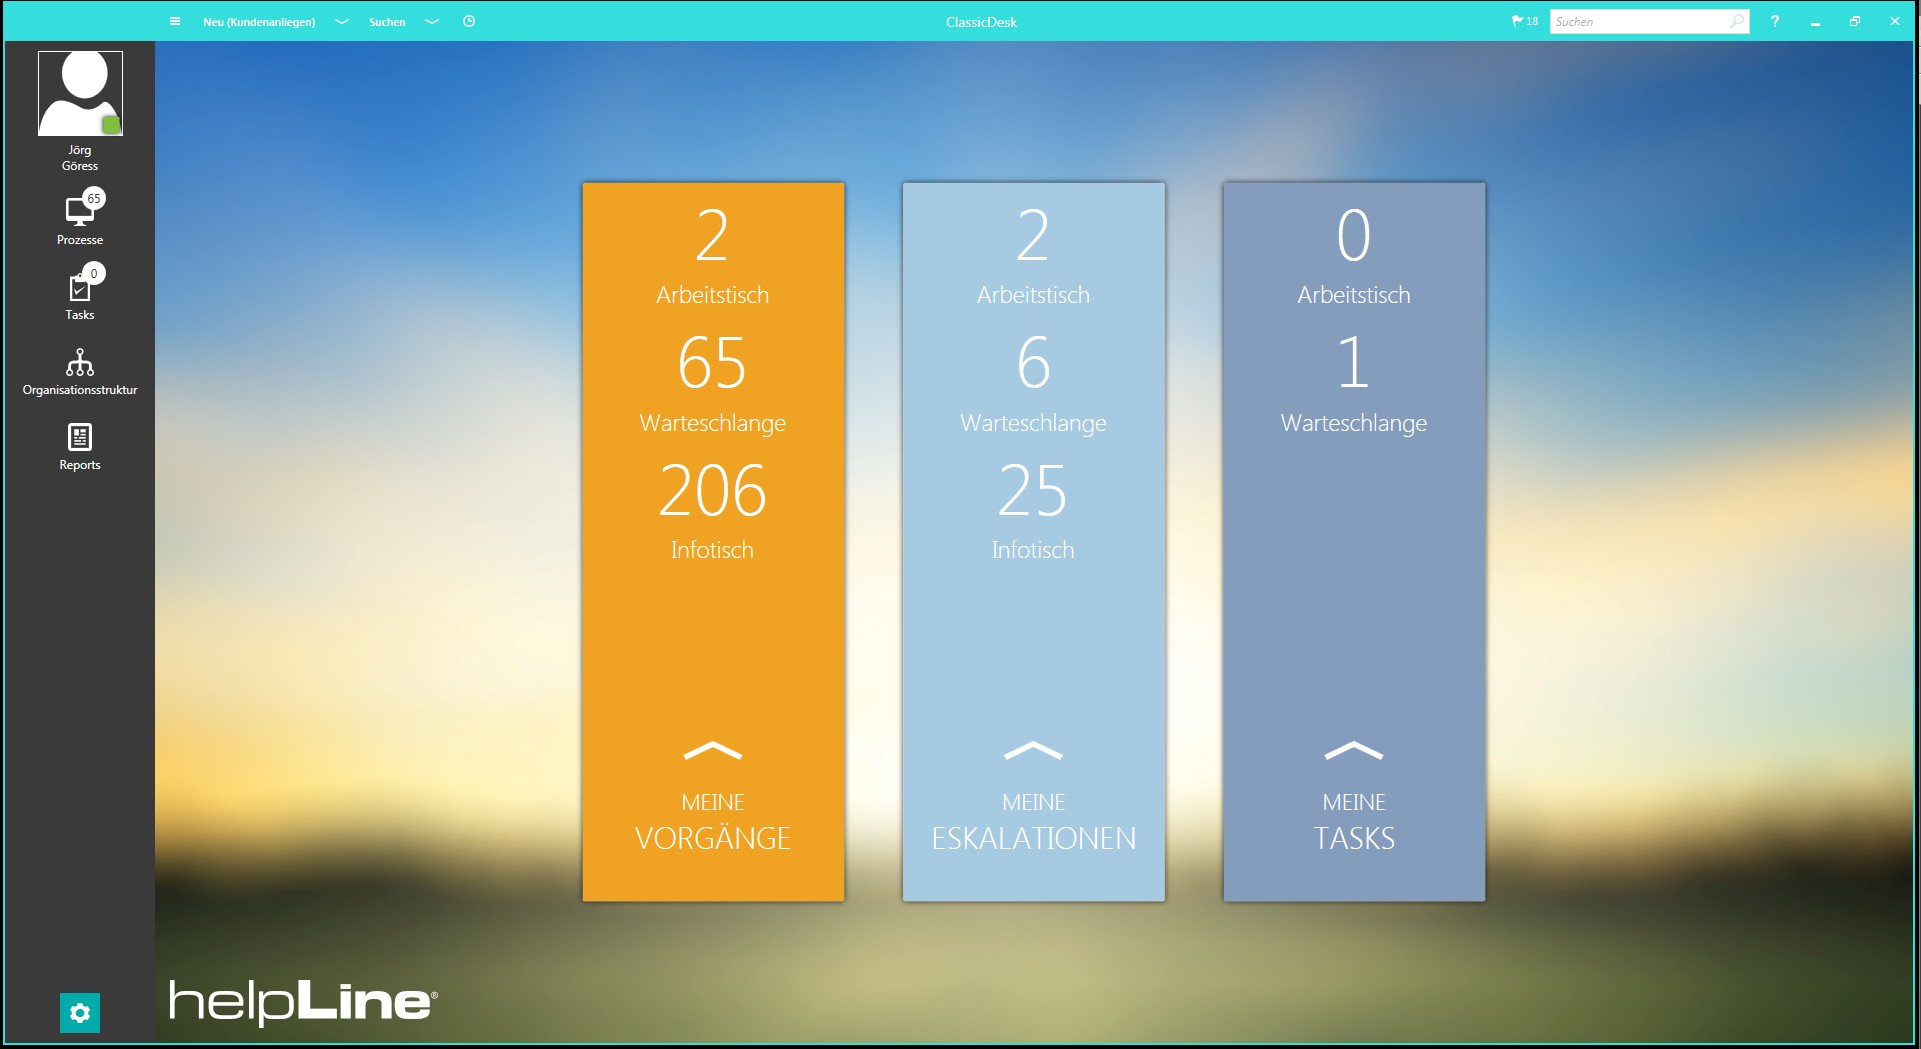Open Tasks in the sidebar
The image size is (1921, 1049).
(80, 294)
